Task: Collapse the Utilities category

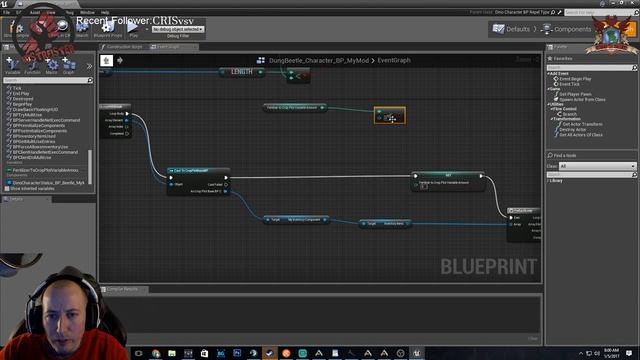Action: 549,104
